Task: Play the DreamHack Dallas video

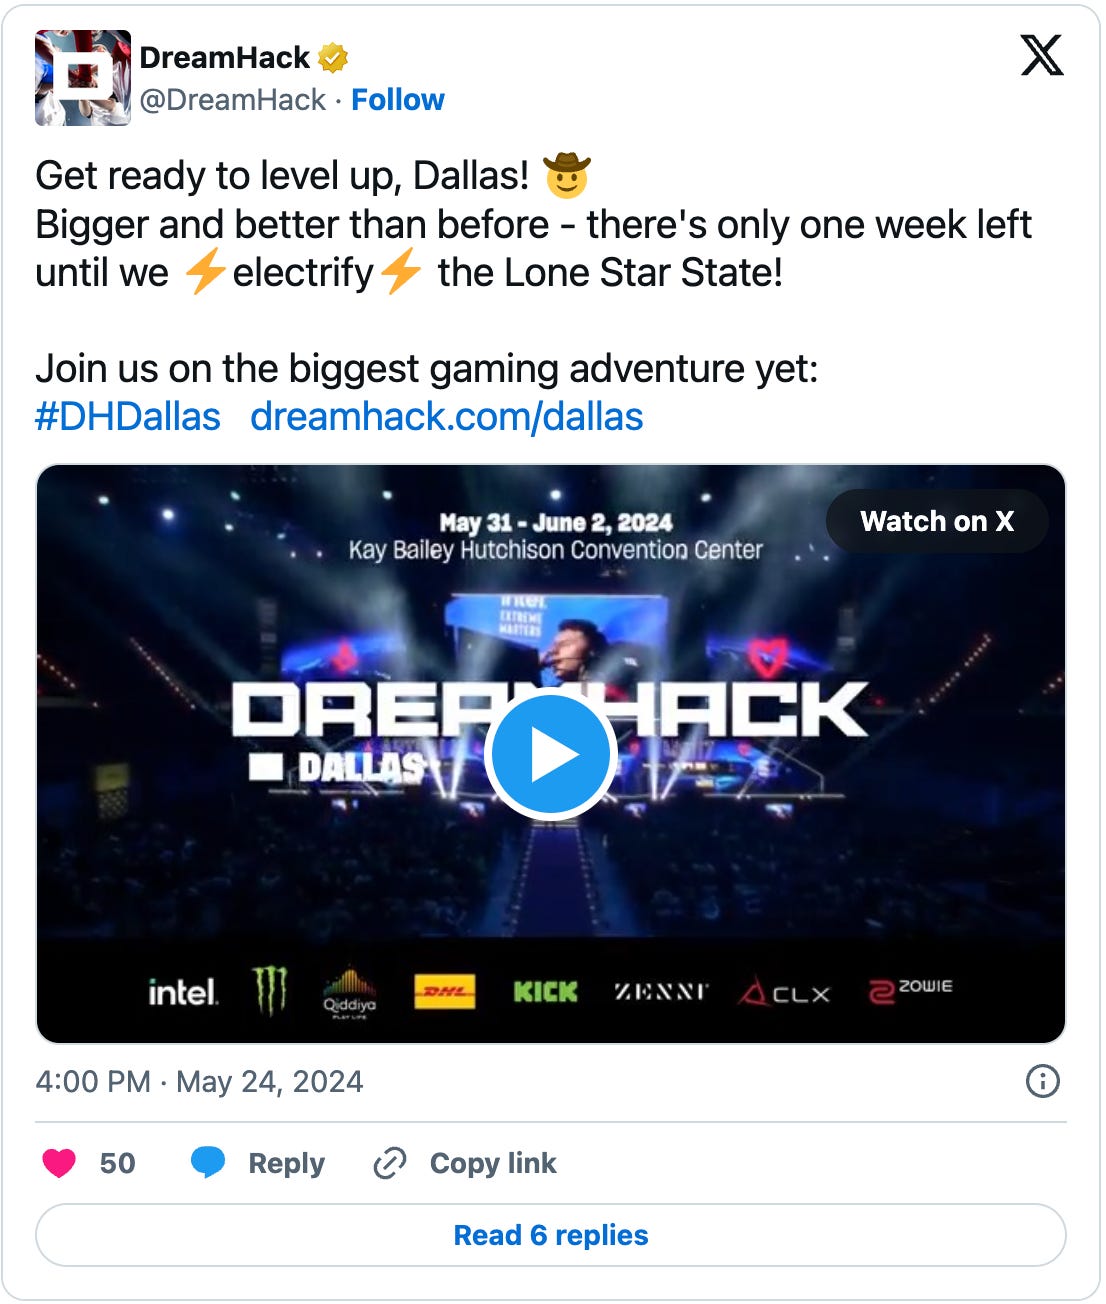Action: 550,754
